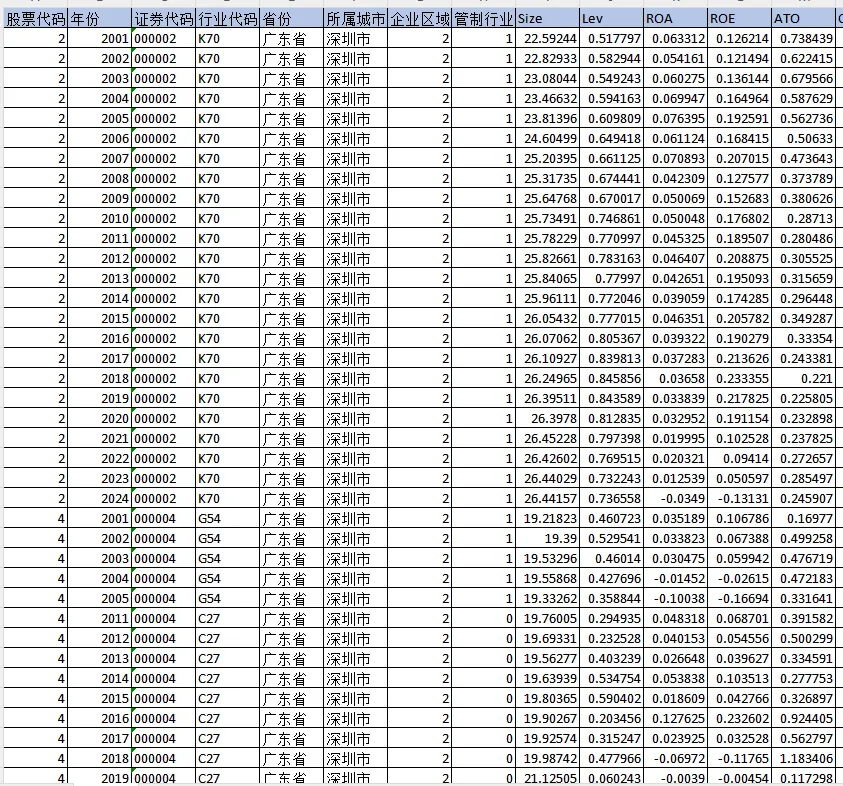The image size is (843, 786).
Task: Click the Size cell 19.39
Action: pos(547,538)
